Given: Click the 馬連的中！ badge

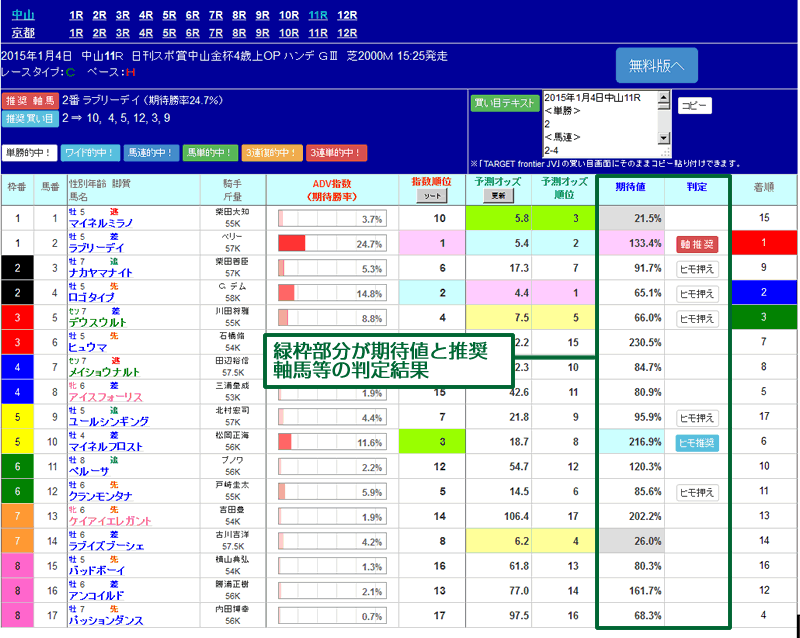Looking at the screenshot, I should tap(152, 153).
